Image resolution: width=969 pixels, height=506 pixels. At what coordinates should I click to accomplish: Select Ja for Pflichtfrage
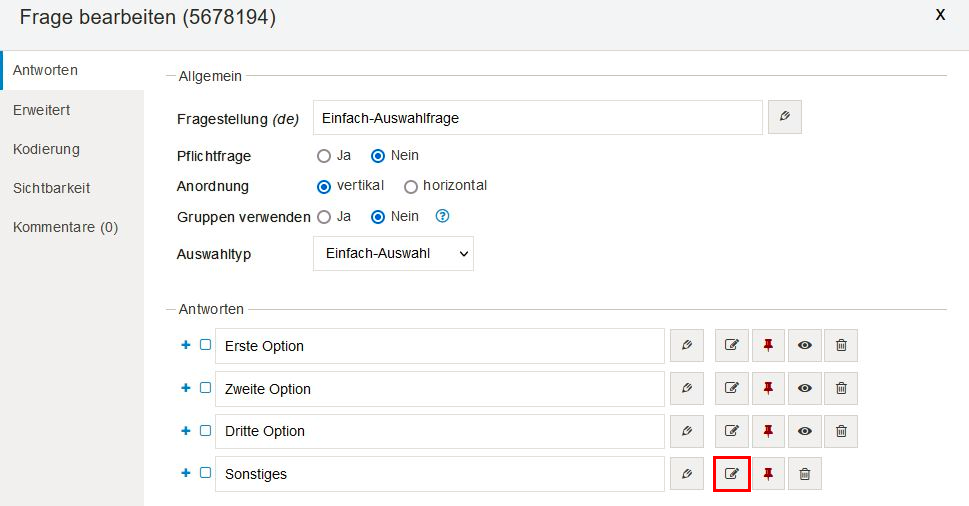[324, 156]
